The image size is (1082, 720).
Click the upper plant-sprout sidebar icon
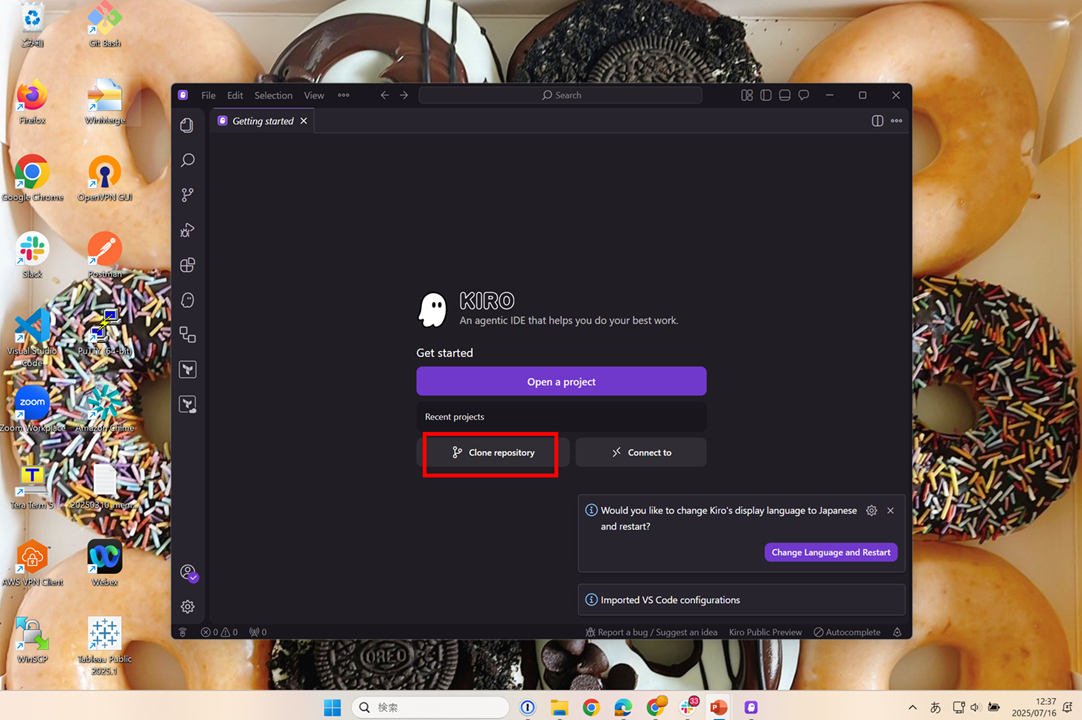tap(187, 369)
